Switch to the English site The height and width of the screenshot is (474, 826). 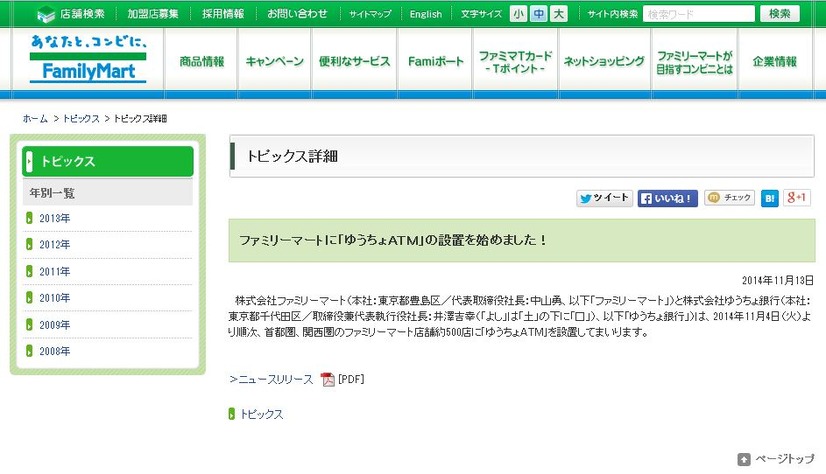tap(426, 14)
